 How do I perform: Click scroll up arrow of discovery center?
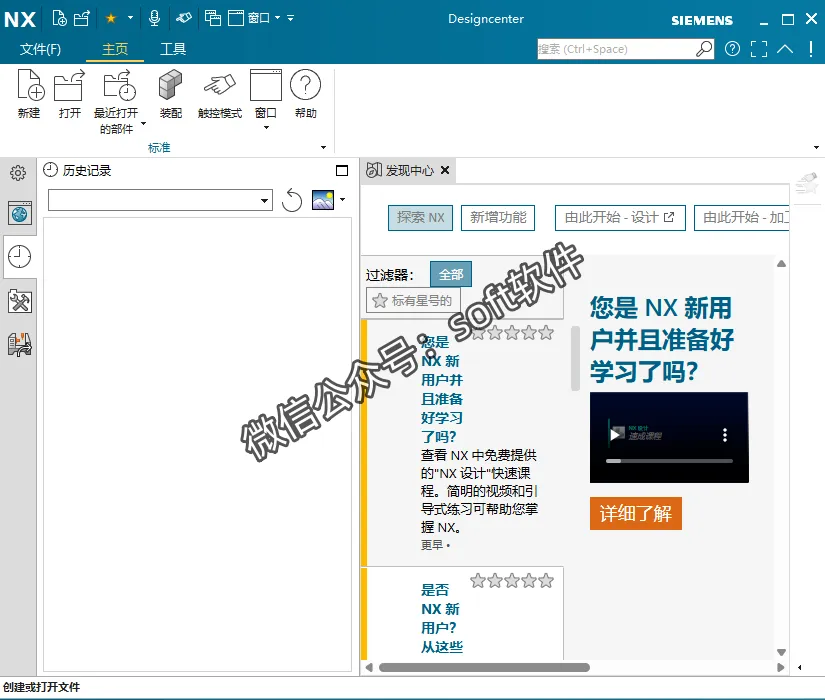pos(781,264)
